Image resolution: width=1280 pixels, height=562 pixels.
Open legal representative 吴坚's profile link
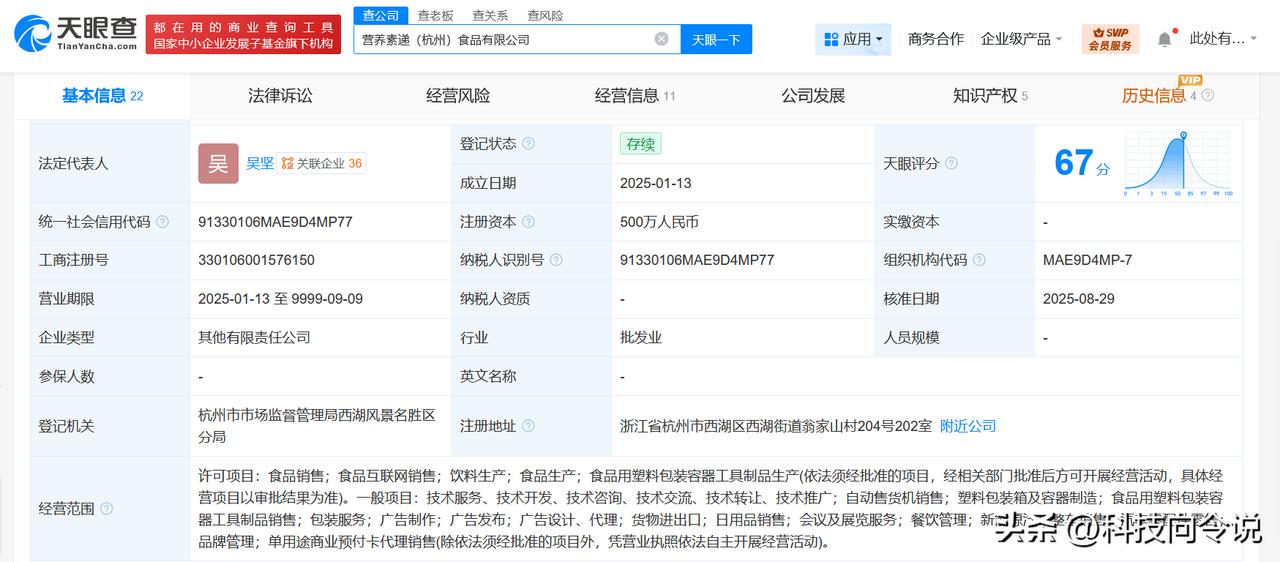(x=260, y=163)
